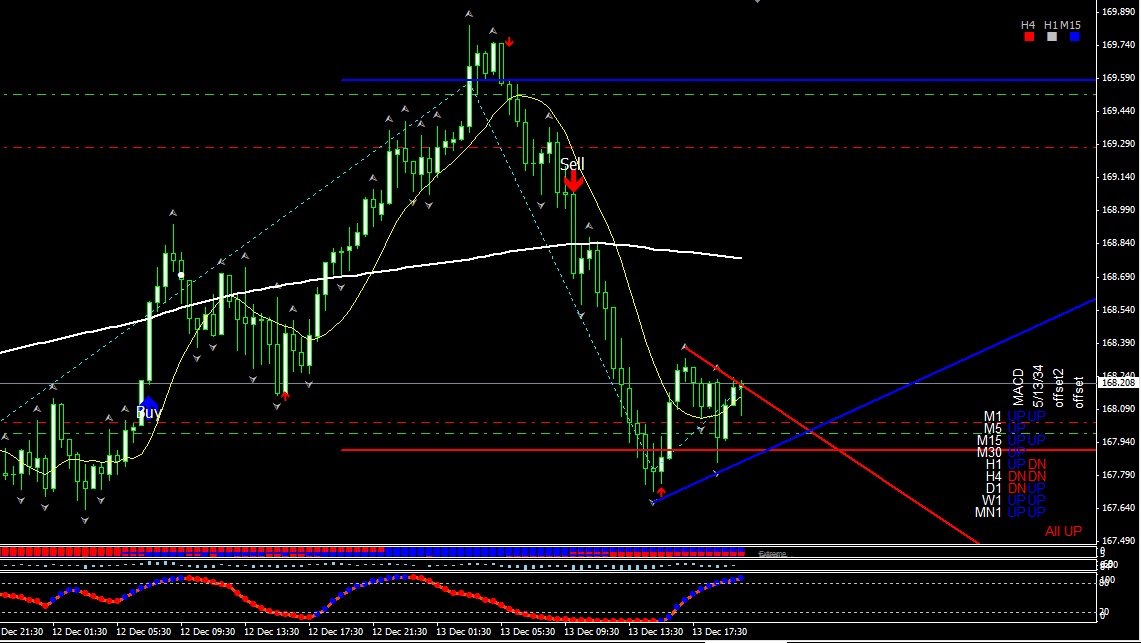The height and width of the screenshot is (643, 1141).
Task: Click the 'Buy' text label
Action: coord(148,412)
